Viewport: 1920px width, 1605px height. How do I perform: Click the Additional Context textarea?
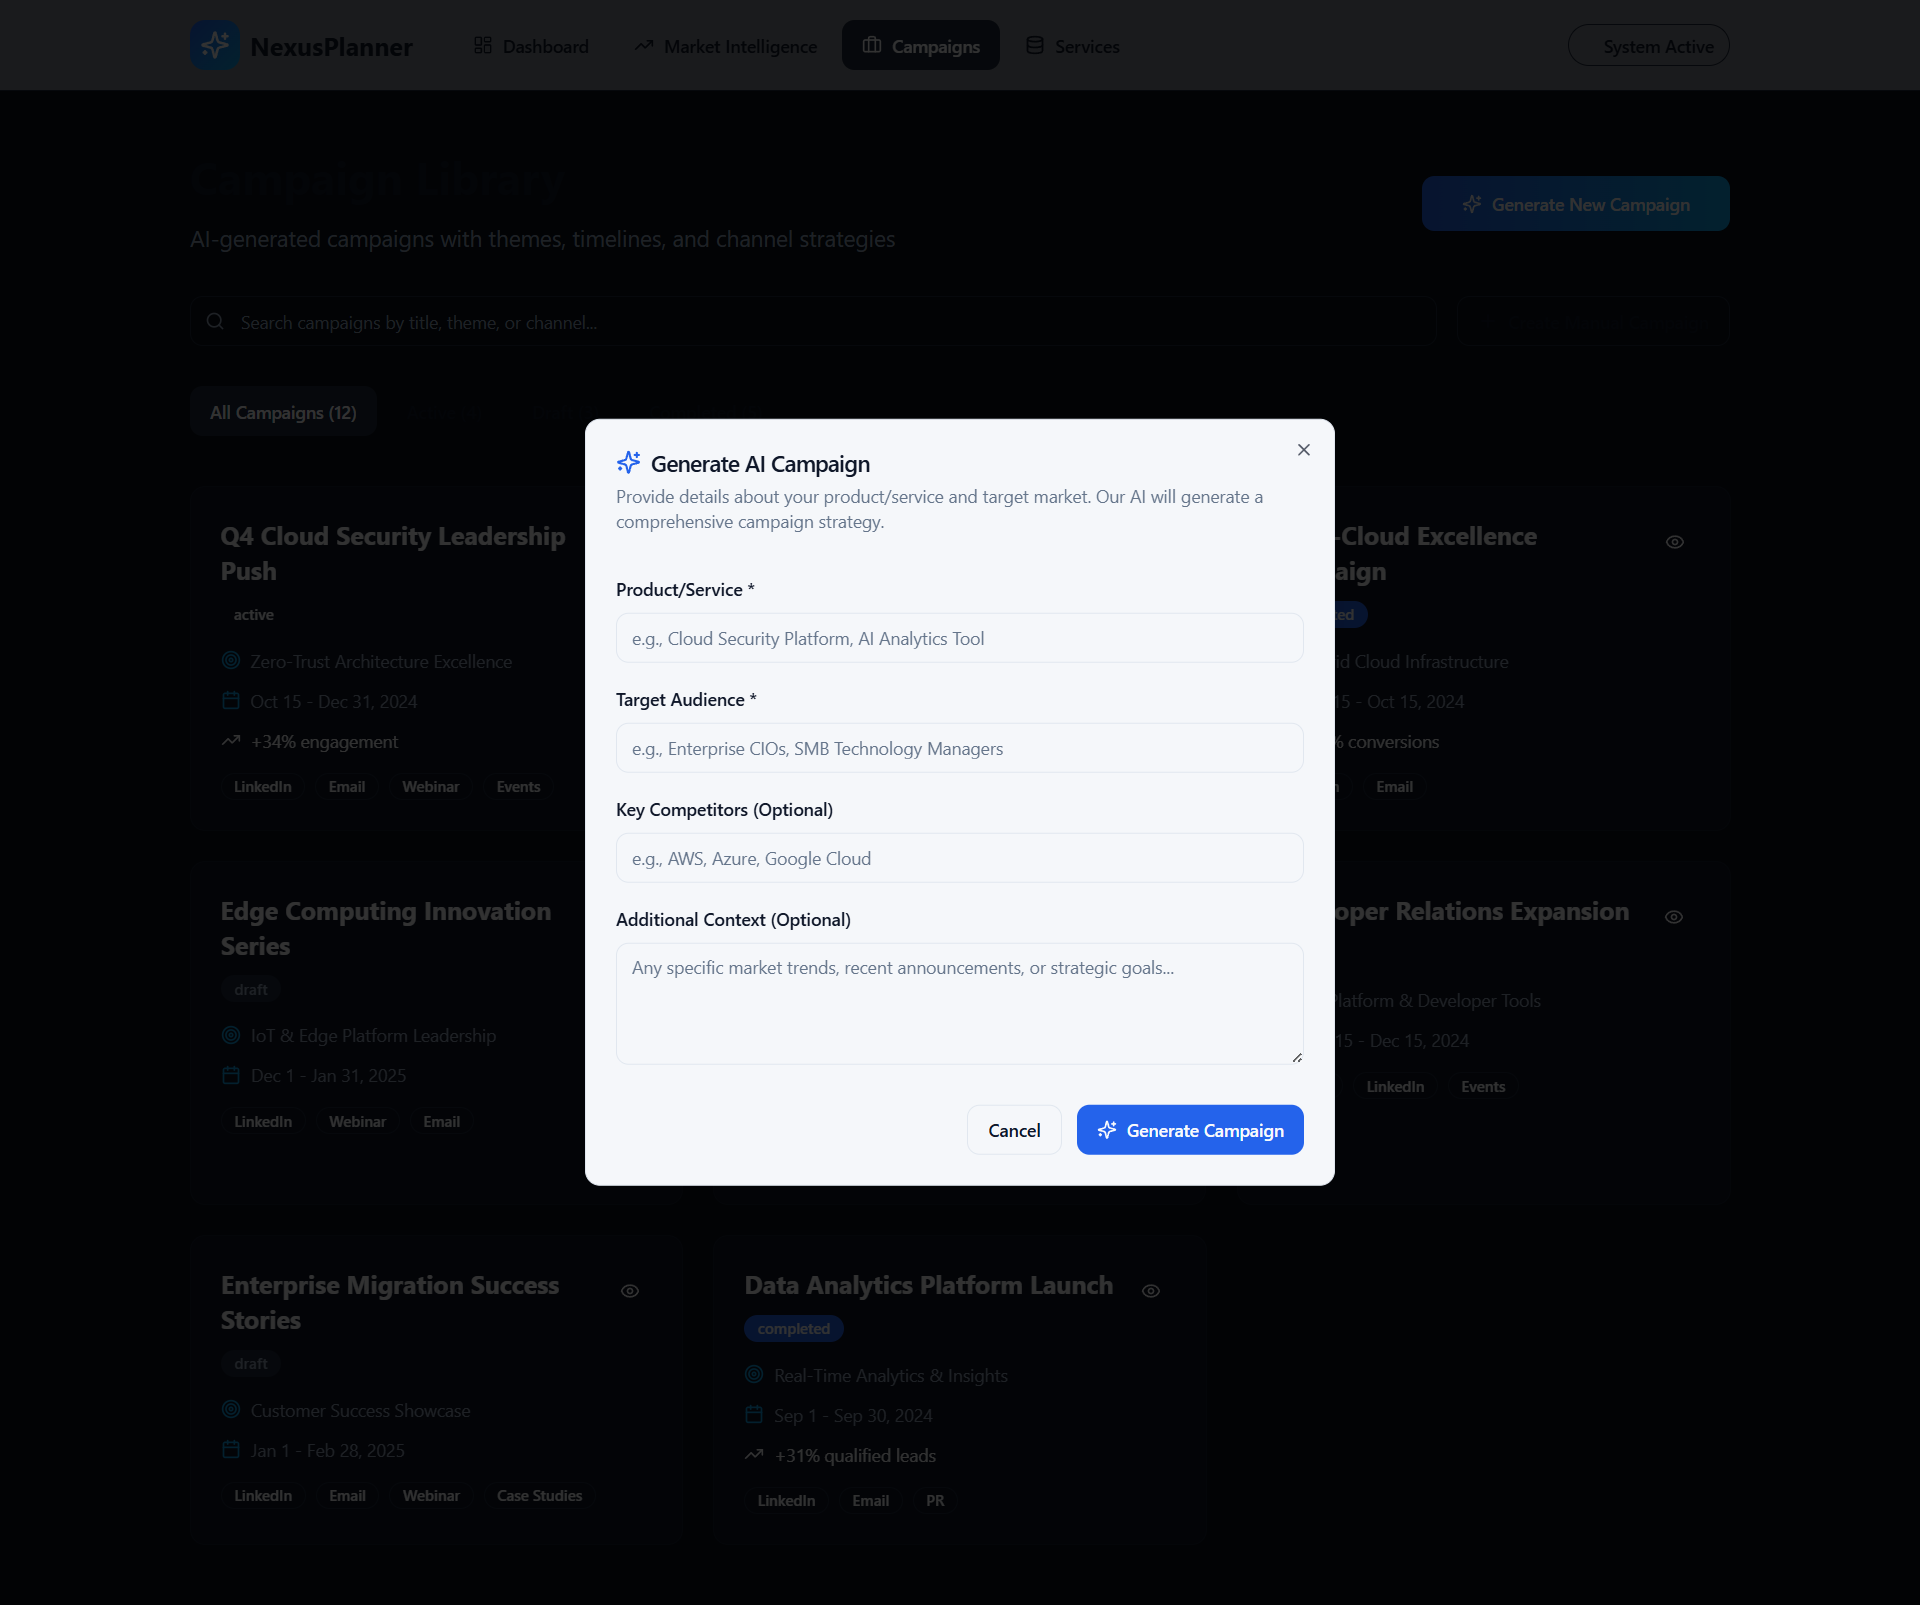959,1003
